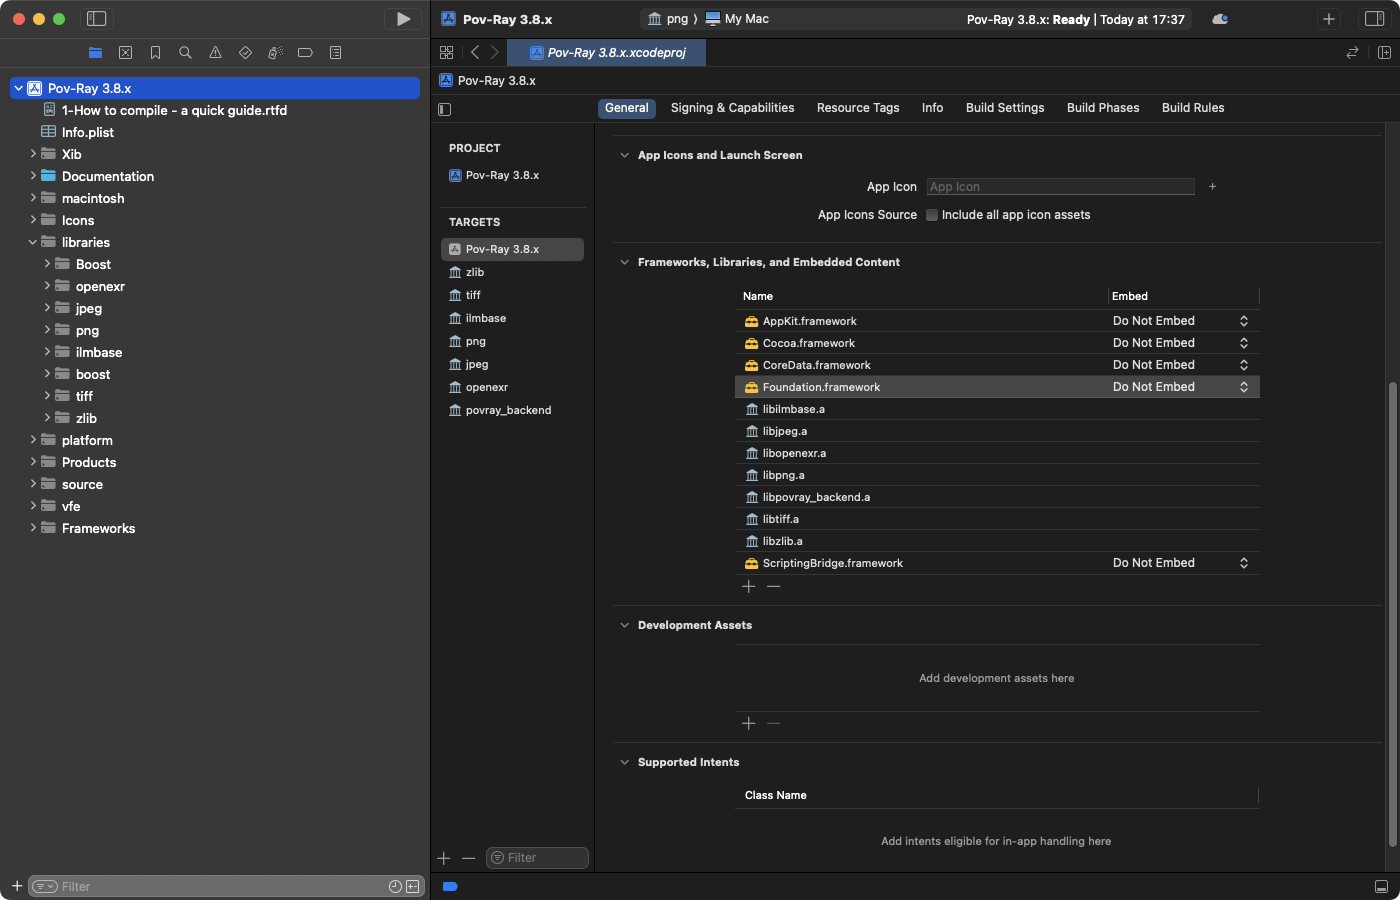1400x900 pixels.
Task: Open the Issue navigator warning icon
Action: [215, 52]
